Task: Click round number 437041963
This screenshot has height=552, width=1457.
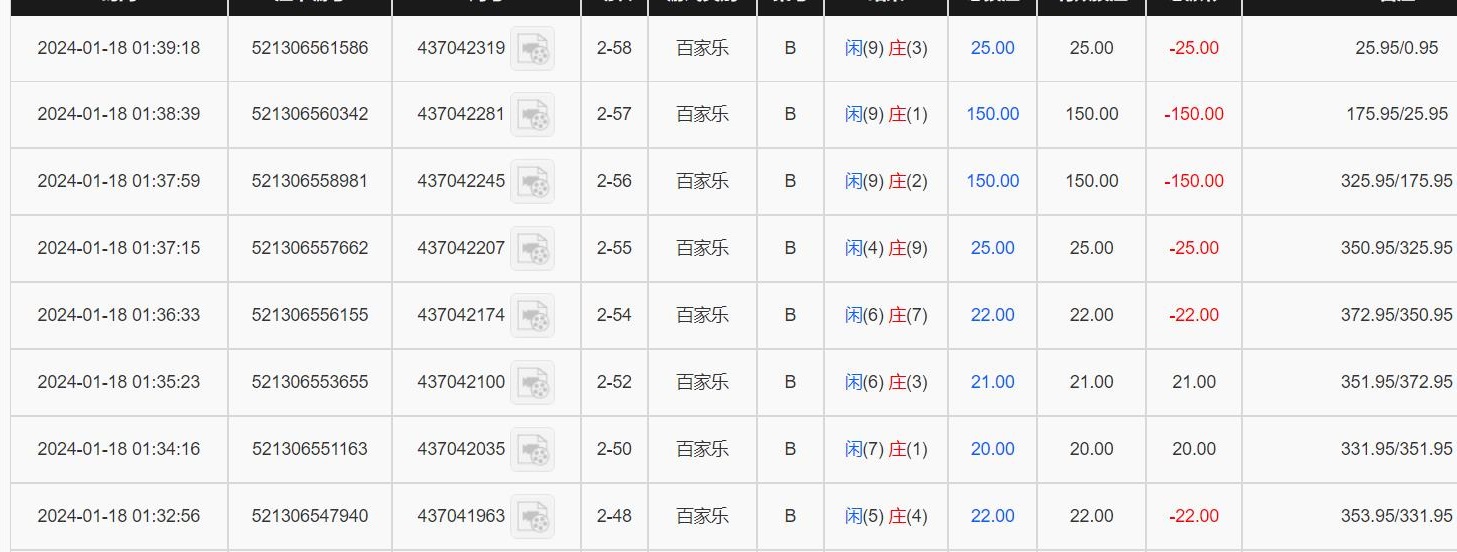Action: click(461, 516)
